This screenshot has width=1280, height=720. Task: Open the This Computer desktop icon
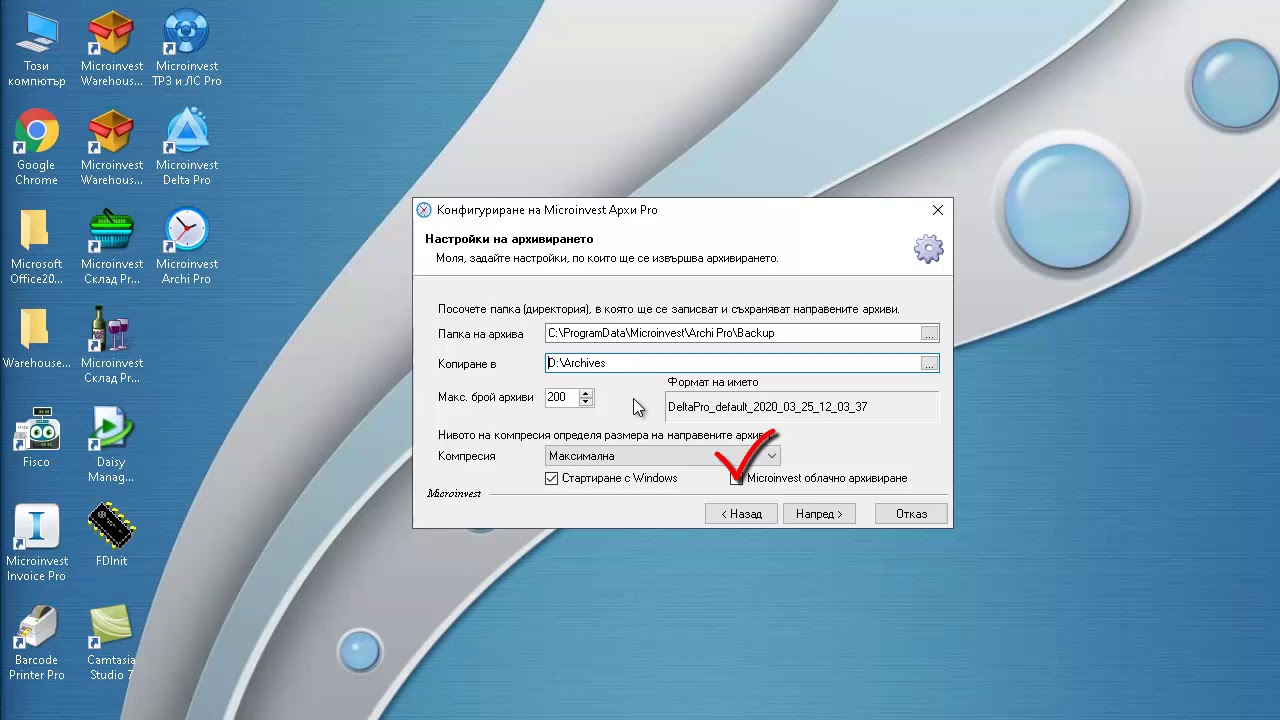(x=36, y=49)
